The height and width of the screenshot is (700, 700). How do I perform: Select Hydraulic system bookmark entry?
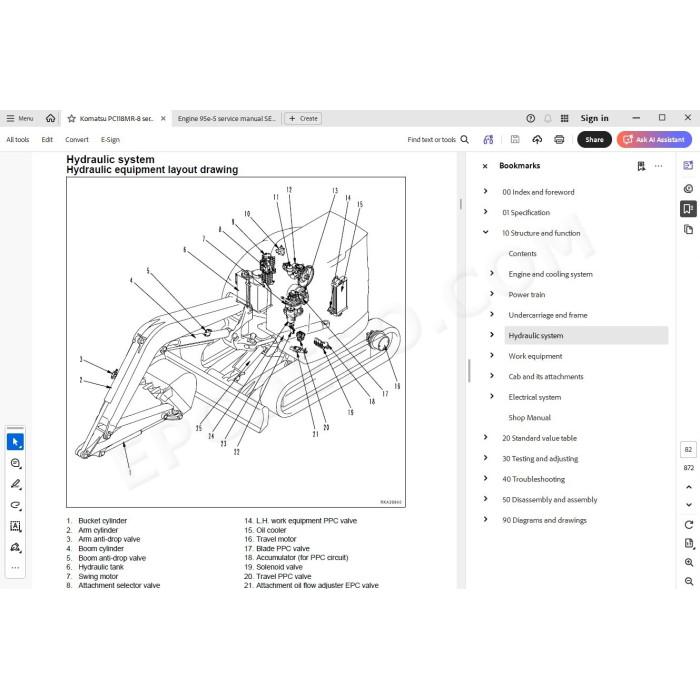(586, 335)
